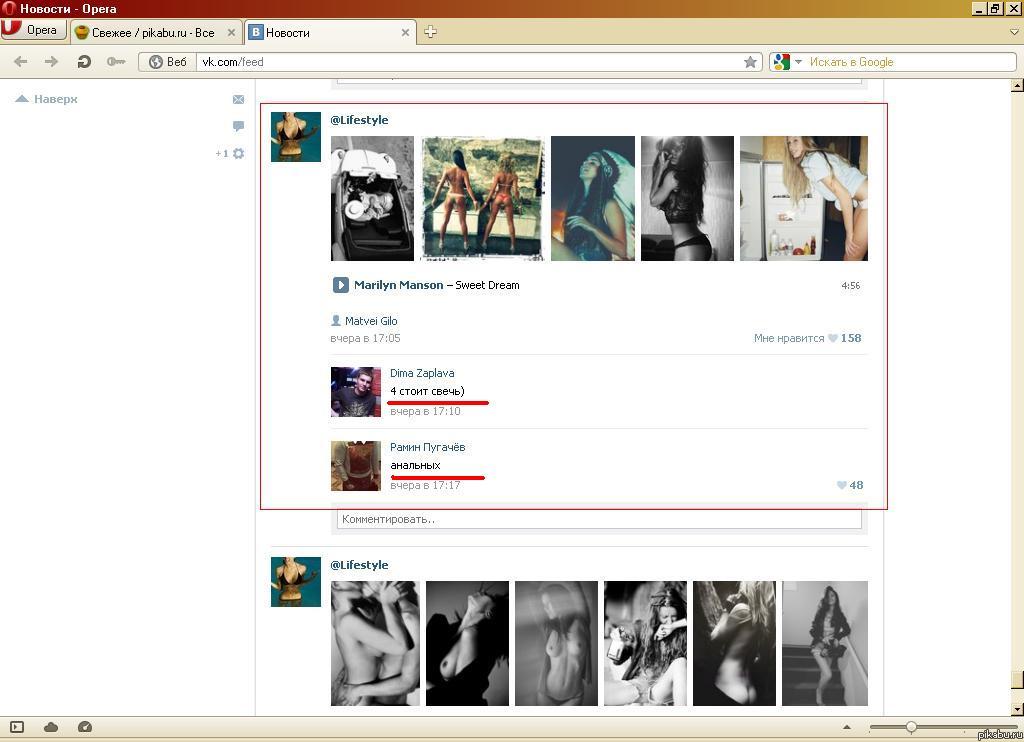The height and width of the screenshot is (742, 1024).
Task: Go back using the back arrow
Action: [21, 62]
